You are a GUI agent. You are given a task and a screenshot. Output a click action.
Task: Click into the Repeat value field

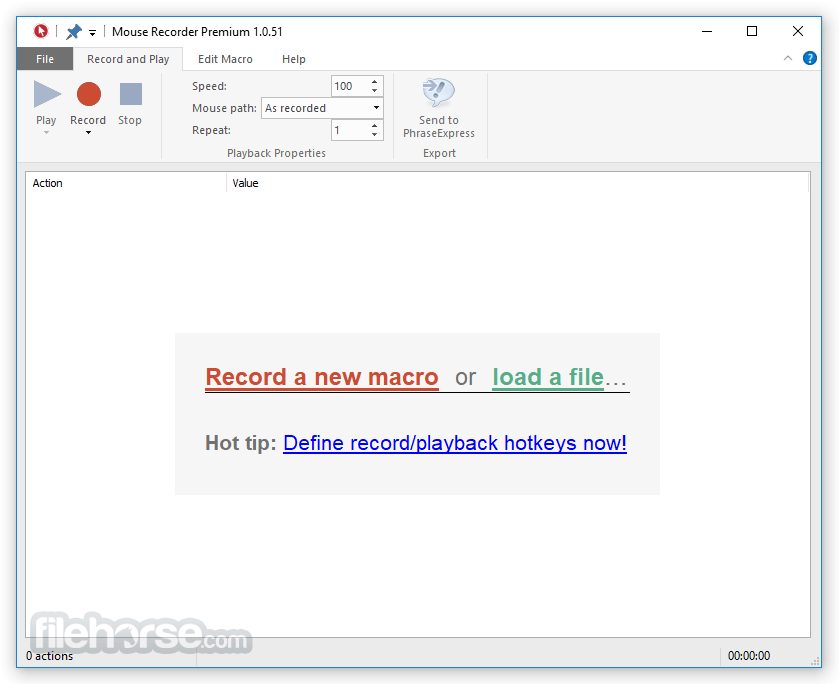(349, 130)
